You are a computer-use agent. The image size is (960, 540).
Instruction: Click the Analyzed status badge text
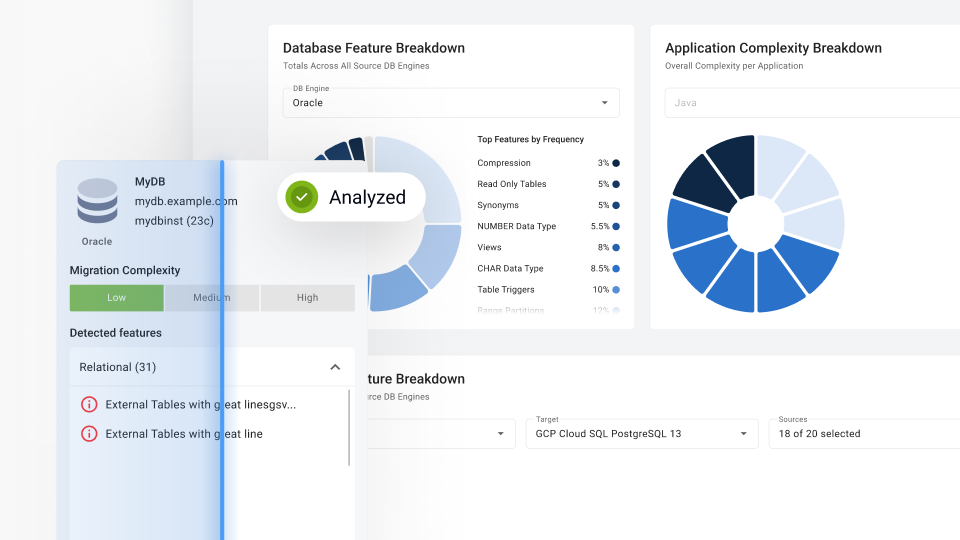click(367, 197)
